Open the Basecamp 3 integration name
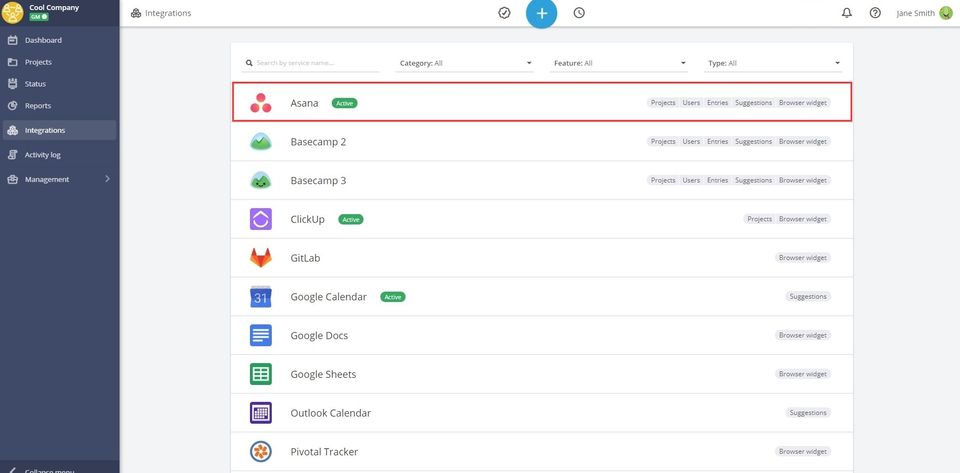Screen dimensions: 960x473 (318, 181)
